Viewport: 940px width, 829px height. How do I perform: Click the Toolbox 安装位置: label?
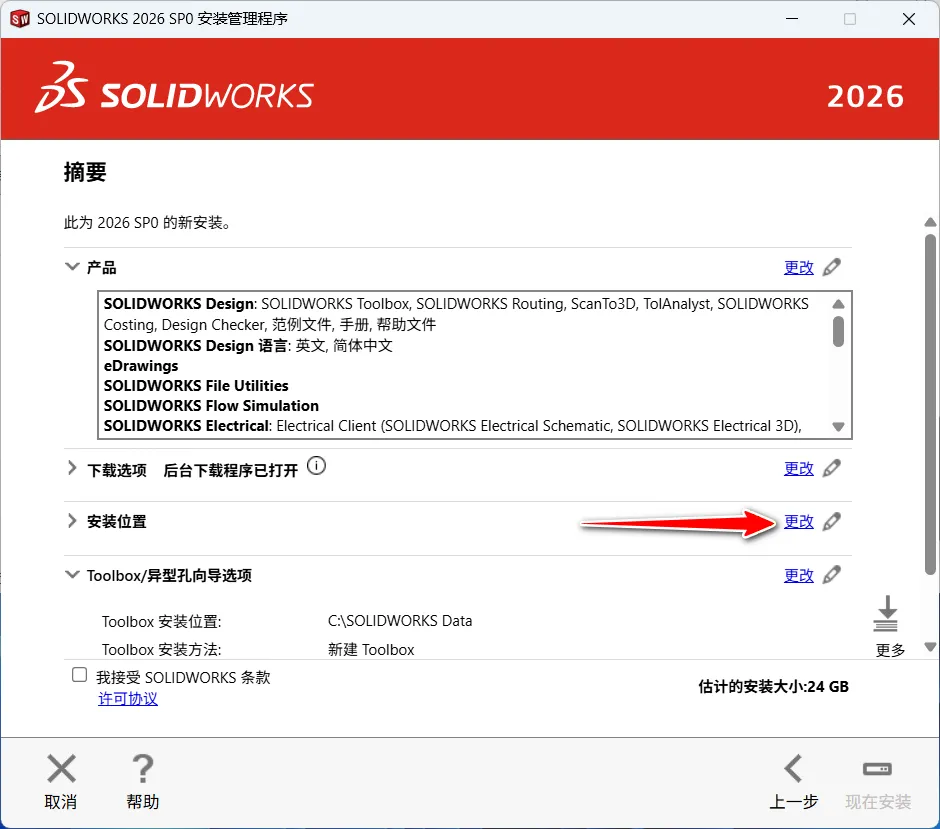(161, 622)
